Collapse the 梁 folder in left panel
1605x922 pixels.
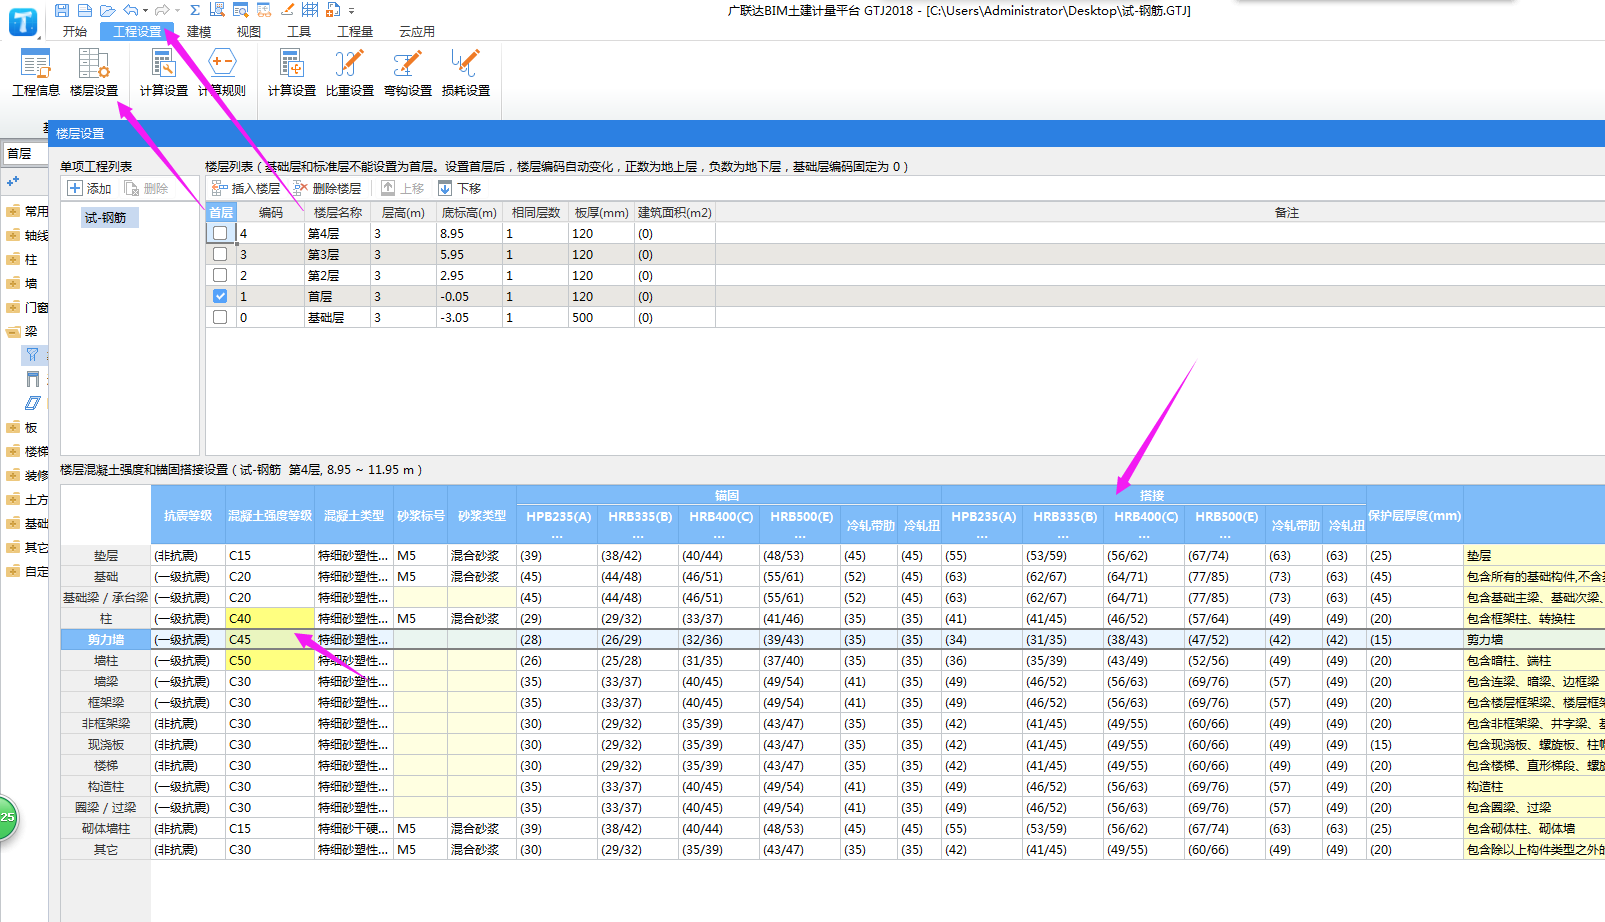pyautogui.click(x=13, y=331)
